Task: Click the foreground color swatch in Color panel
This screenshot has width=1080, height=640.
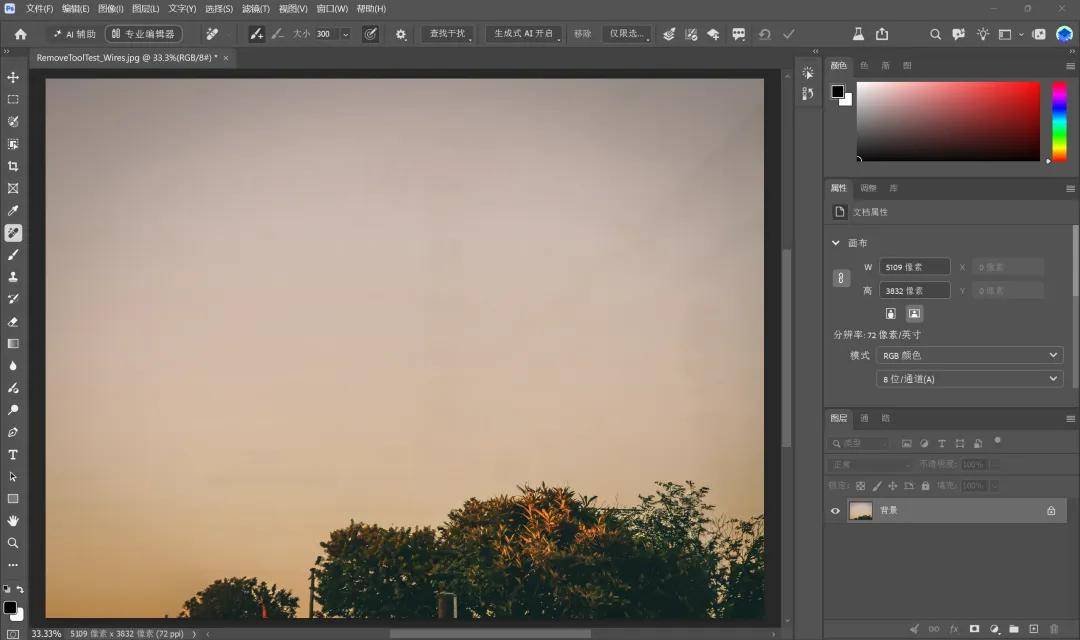Action: tap(838, 91)
